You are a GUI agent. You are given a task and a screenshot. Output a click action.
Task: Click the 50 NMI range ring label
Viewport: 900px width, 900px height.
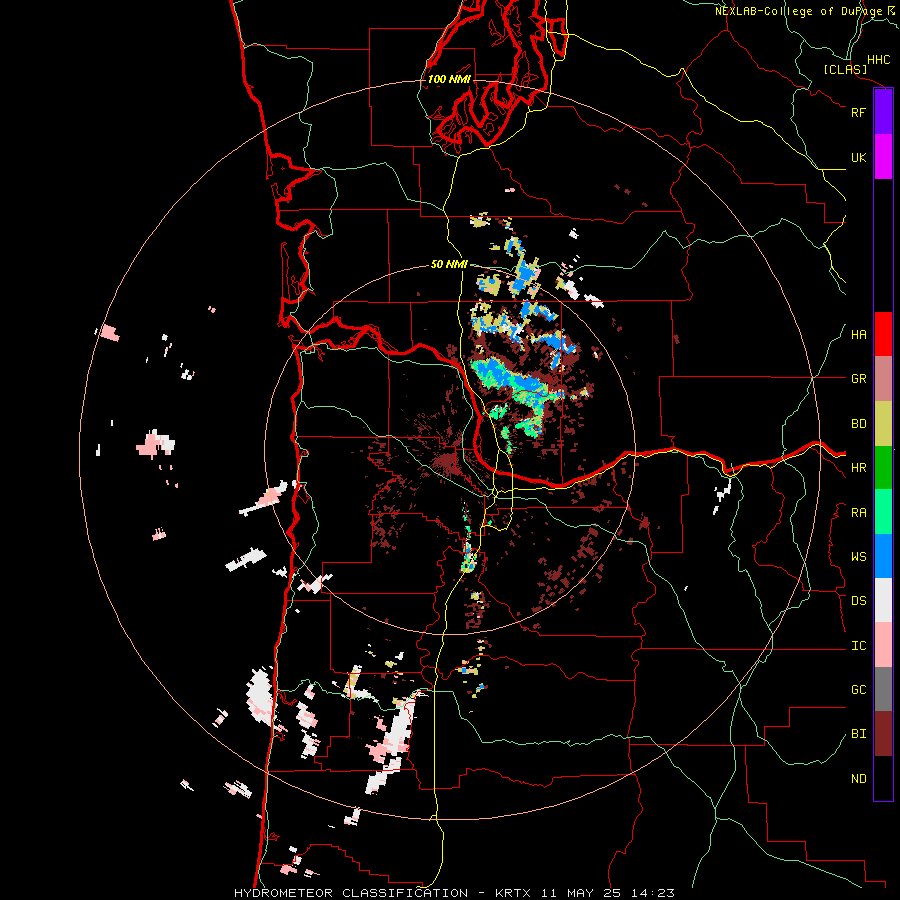point(449,264)
